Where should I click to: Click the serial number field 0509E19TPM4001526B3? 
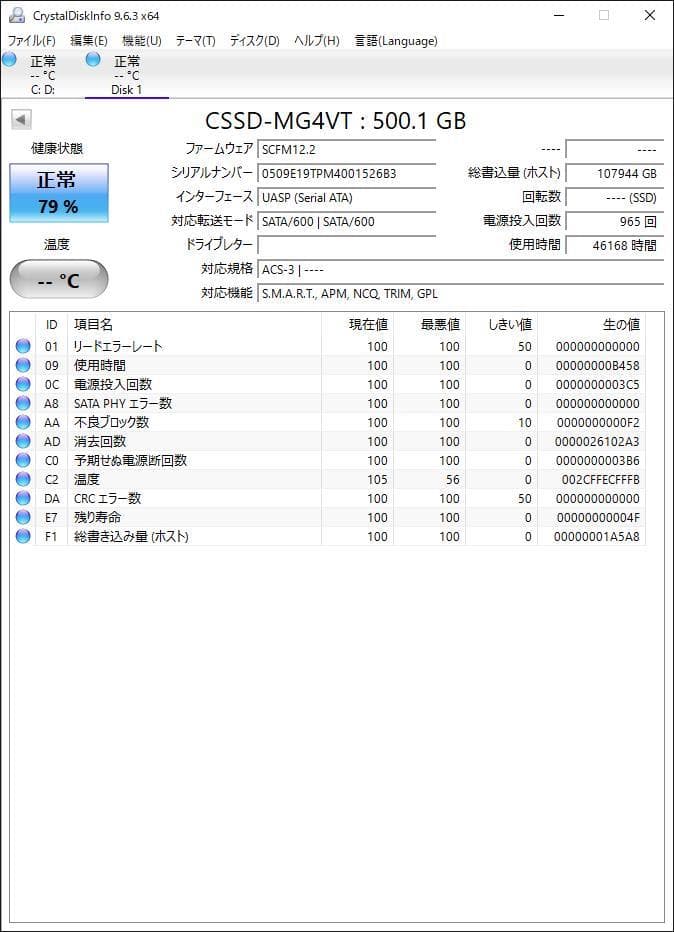click(347, 174)
